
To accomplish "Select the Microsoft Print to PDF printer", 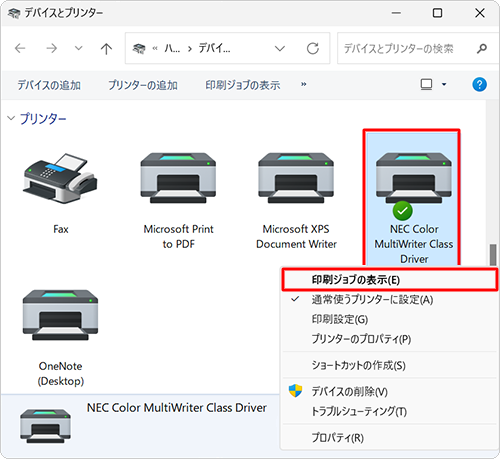I will 178,178.
